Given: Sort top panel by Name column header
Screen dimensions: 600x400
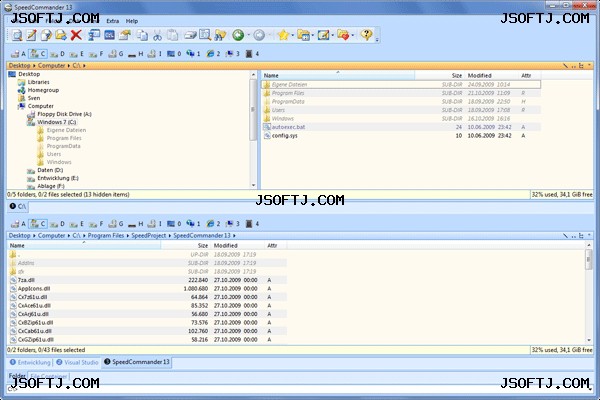Looking at the screenshot, I should tap(338, 75).
